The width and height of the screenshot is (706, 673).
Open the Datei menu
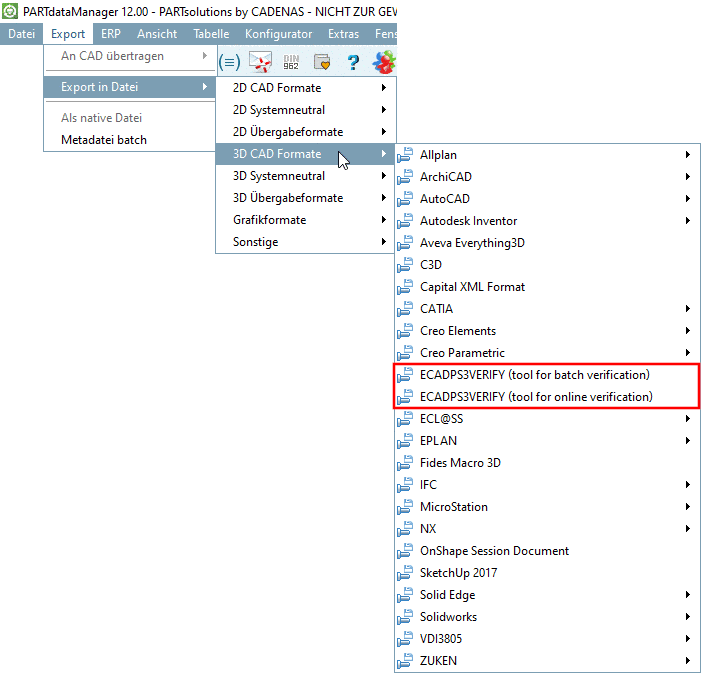pos(21,34)
